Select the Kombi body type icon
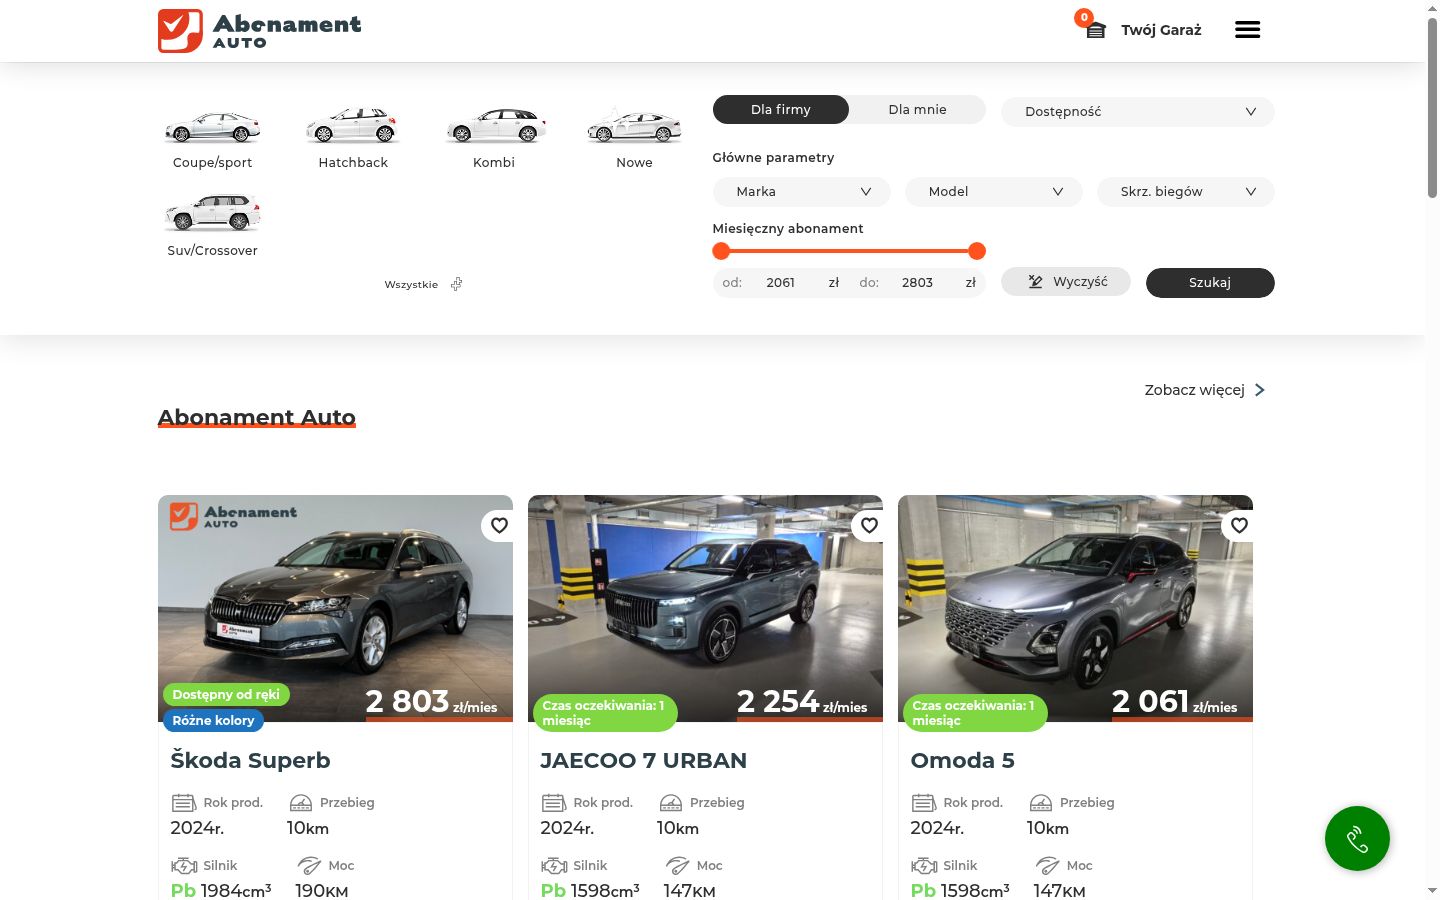Screen dimensions: 1440x900 point(494,127)
